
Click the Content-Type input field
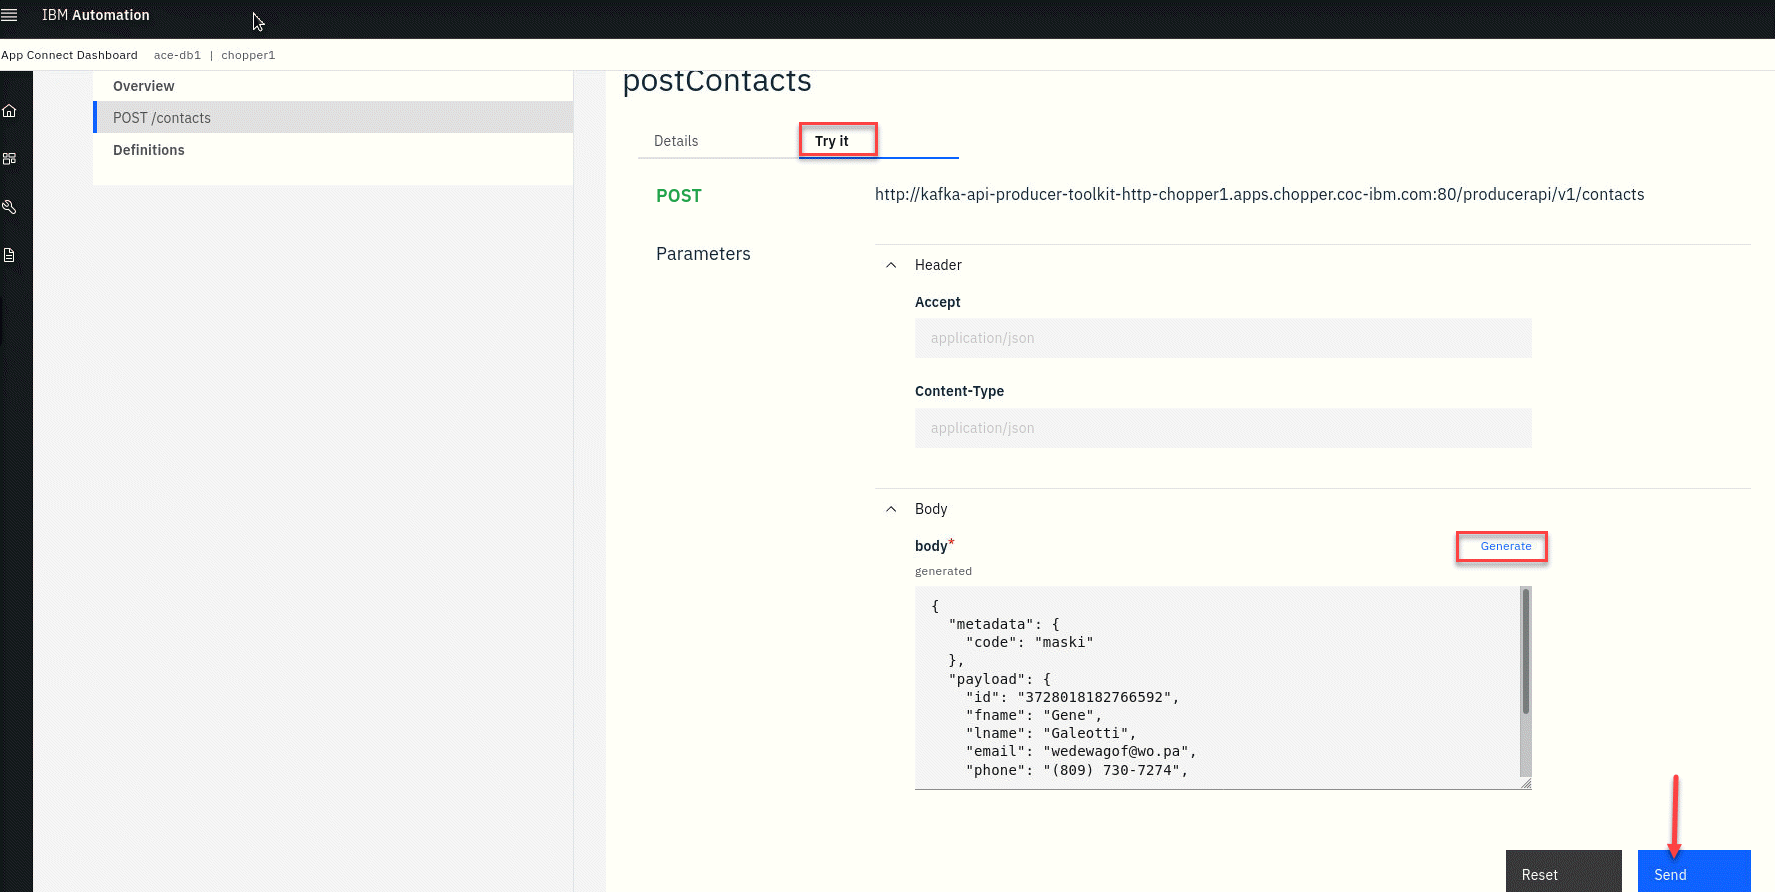(x=1222, y=428)
